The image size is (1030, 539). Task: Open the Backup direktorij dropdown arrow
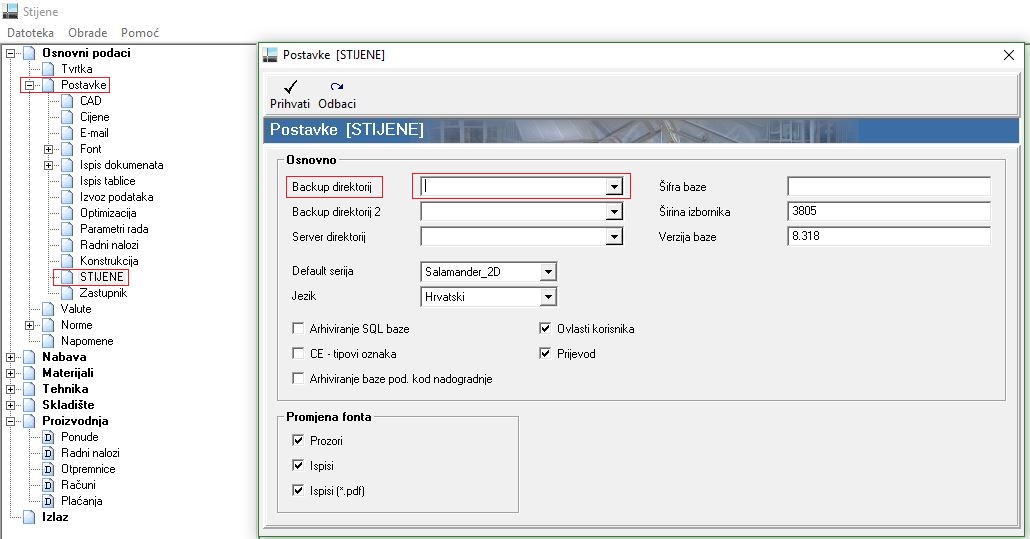(614, 186)
